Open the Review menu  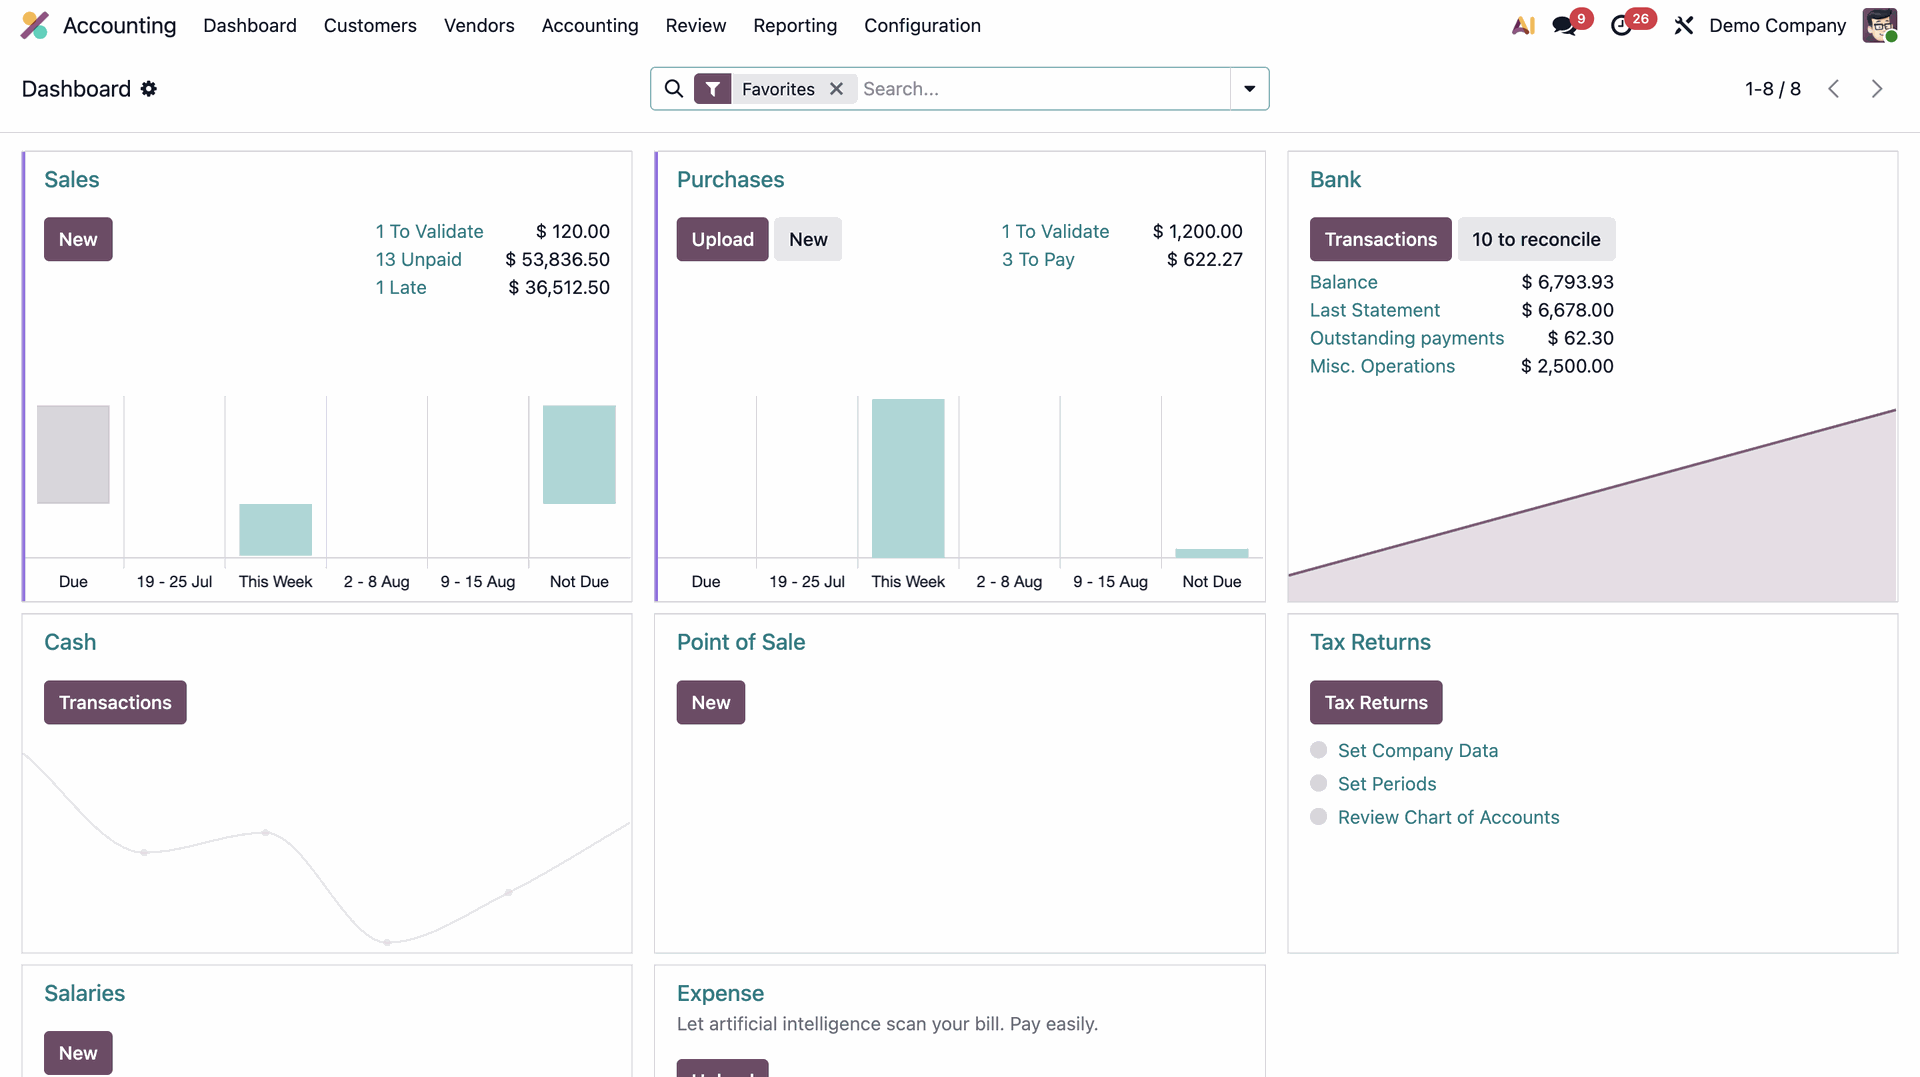pyautogui.click(x=696, y=26)
